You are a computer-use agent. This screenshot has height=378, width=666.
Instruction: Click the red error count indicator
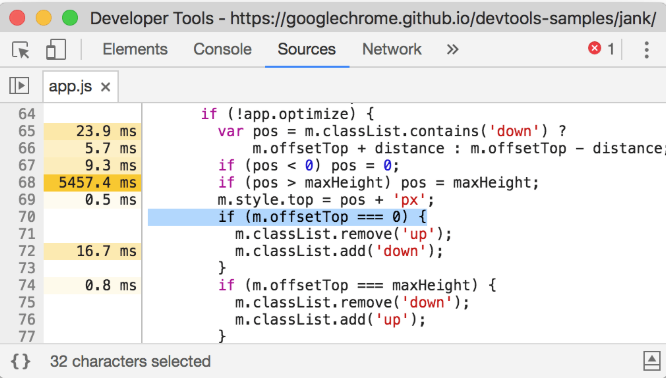pos(601,49)
